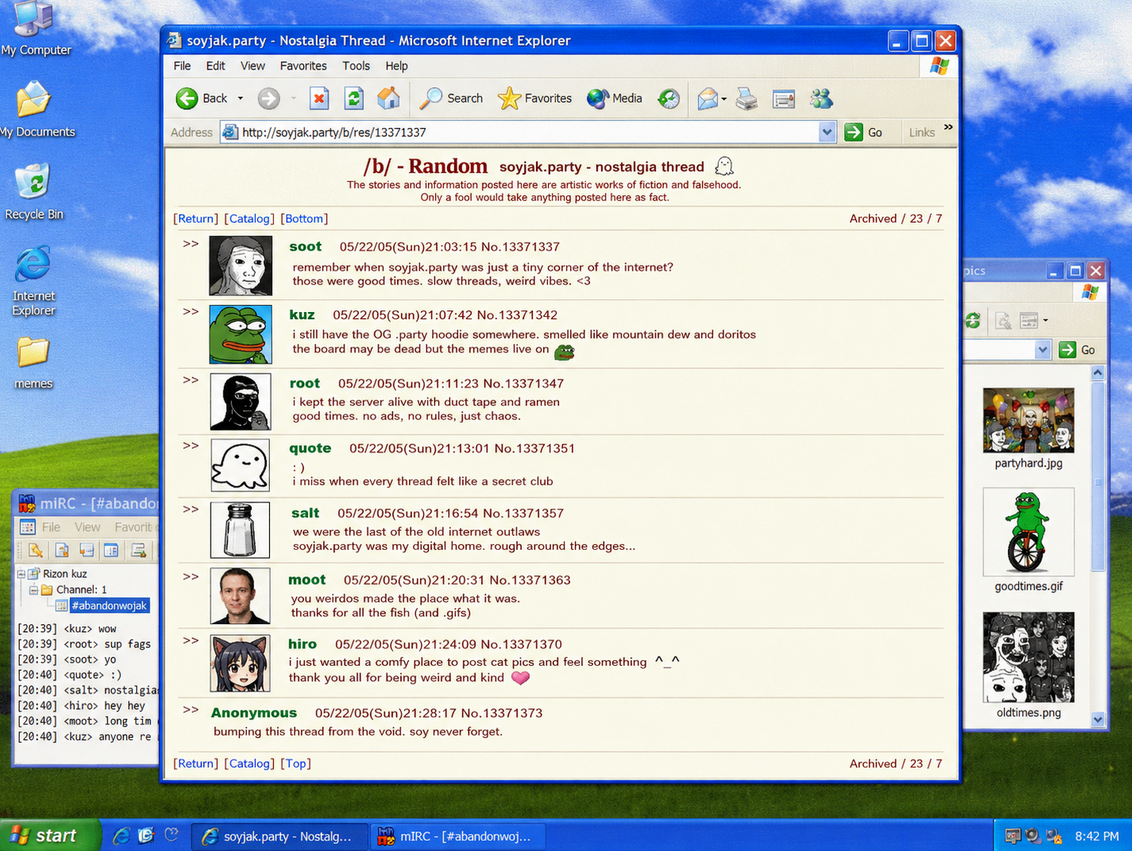Image resolution: width=1132 pixels, height=851 pixels.
Task: Open the View menu in Internet Explorer
Action: click(x=253, y=66)
